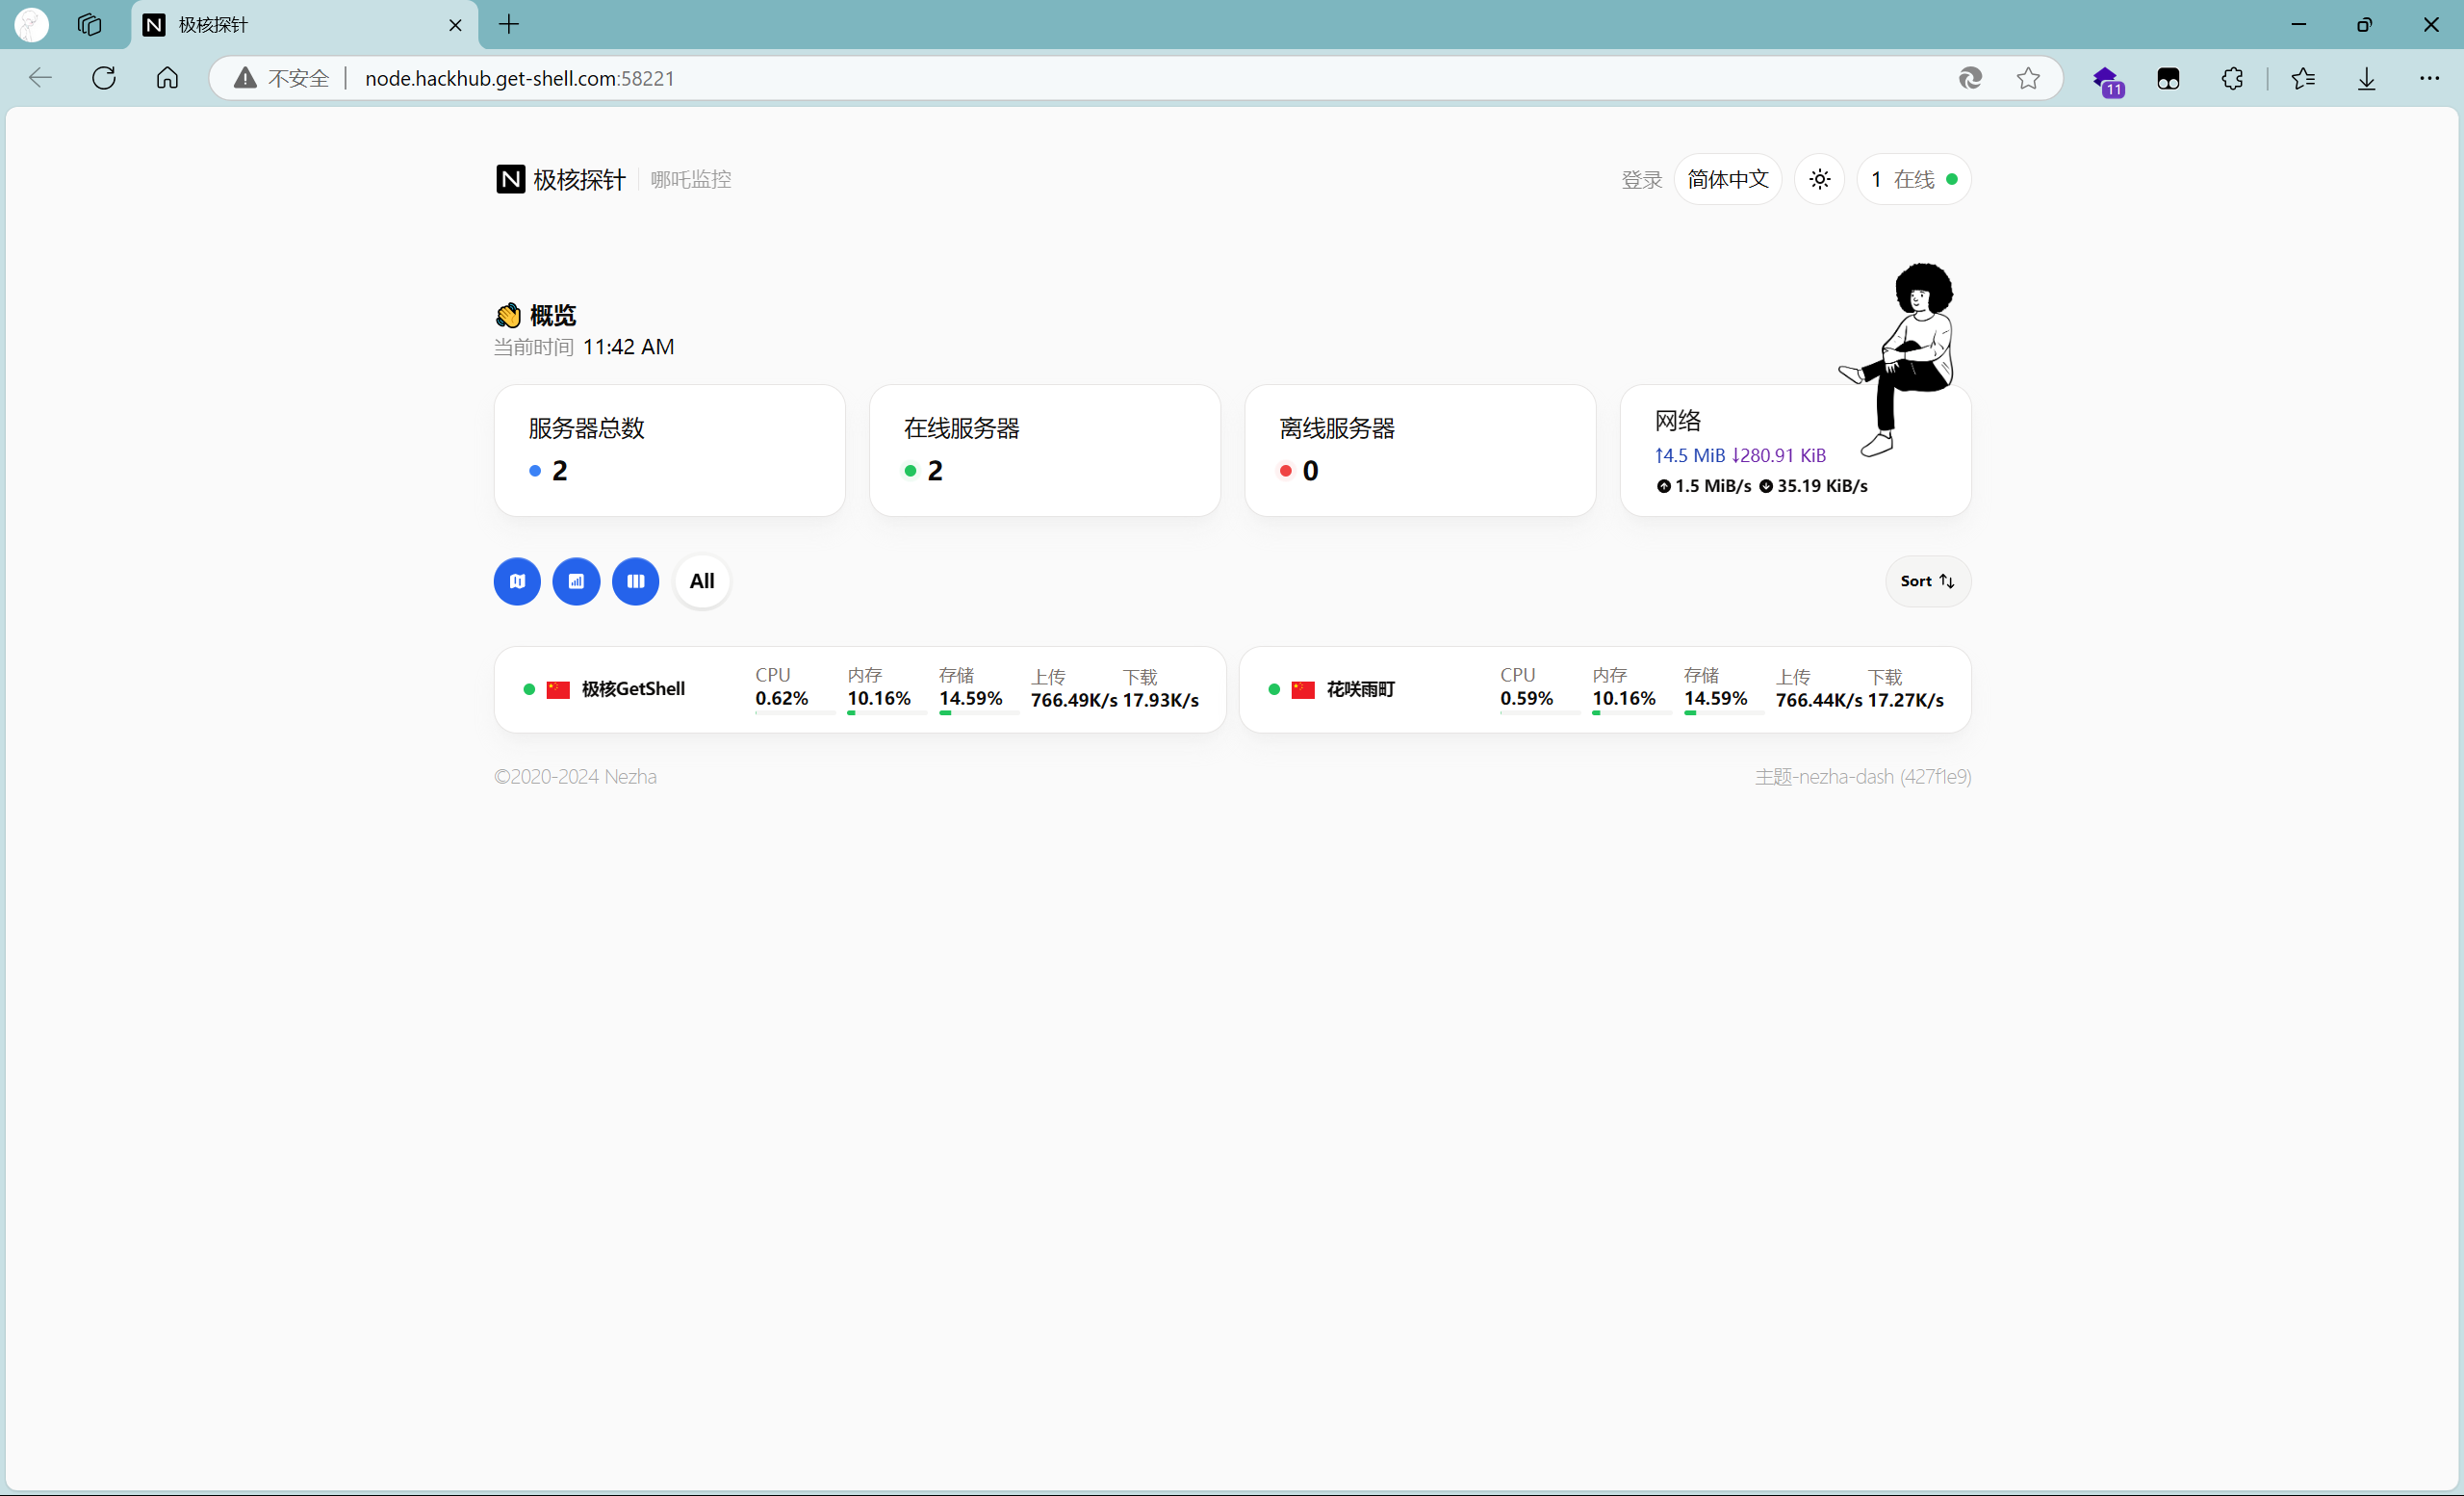The image size is (2464, 1496).
Task: Open the Sort options dropdown
Action: click(x=1927, y=581)
